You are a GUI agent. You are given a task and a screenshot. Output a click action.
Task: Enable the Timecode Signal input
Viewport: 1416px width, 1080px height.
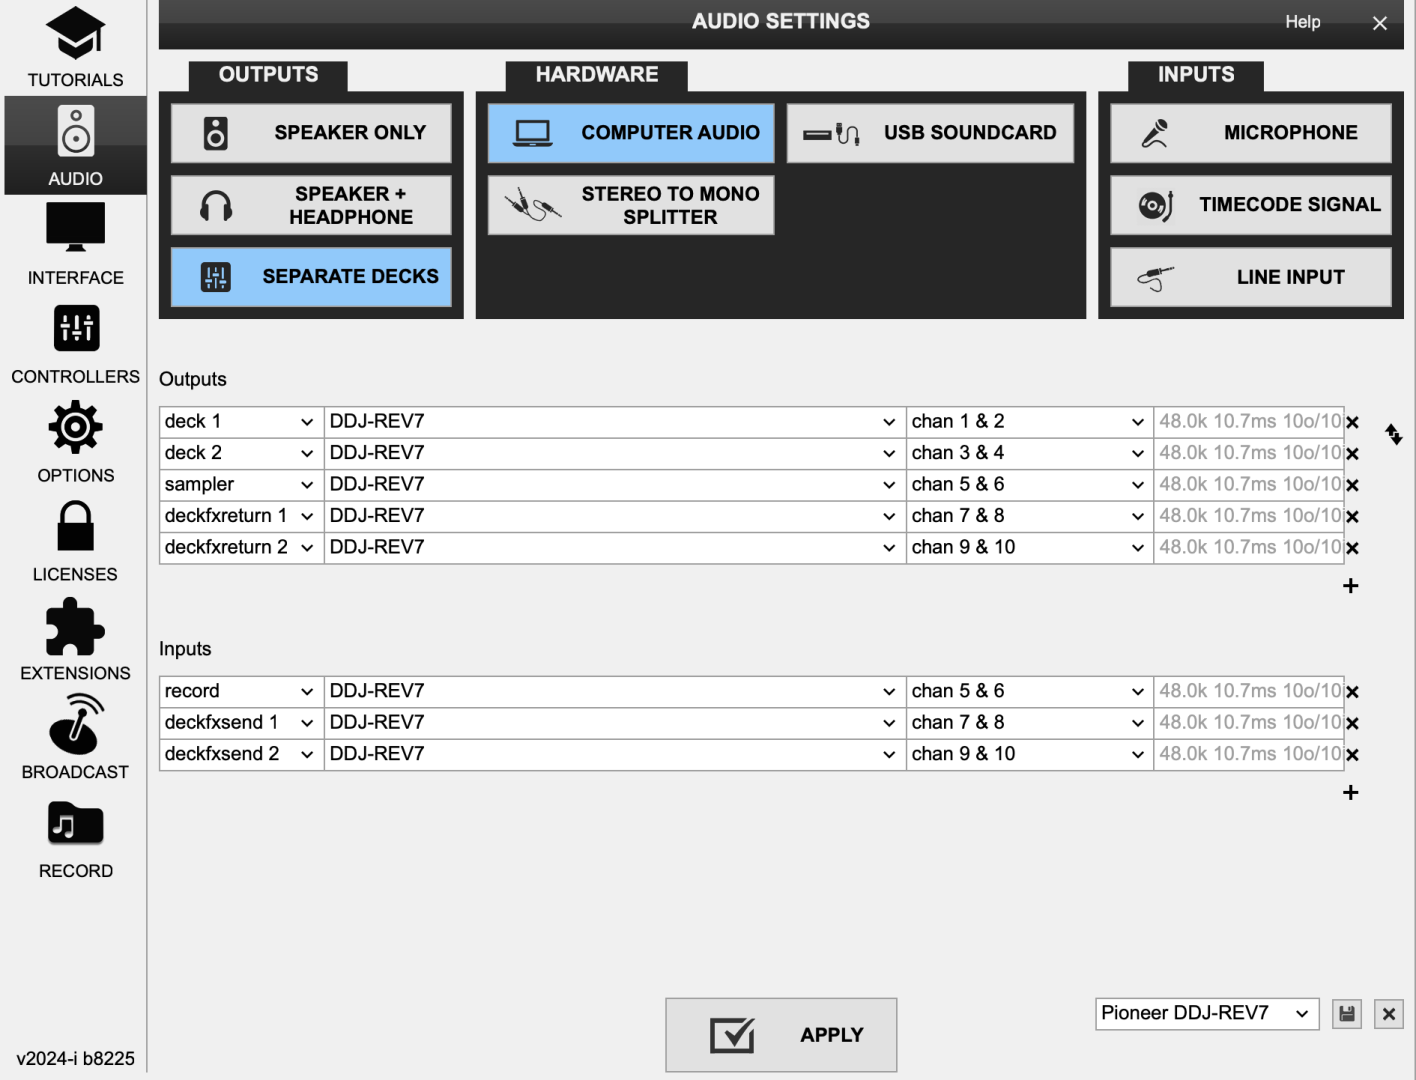(1251, 205)
